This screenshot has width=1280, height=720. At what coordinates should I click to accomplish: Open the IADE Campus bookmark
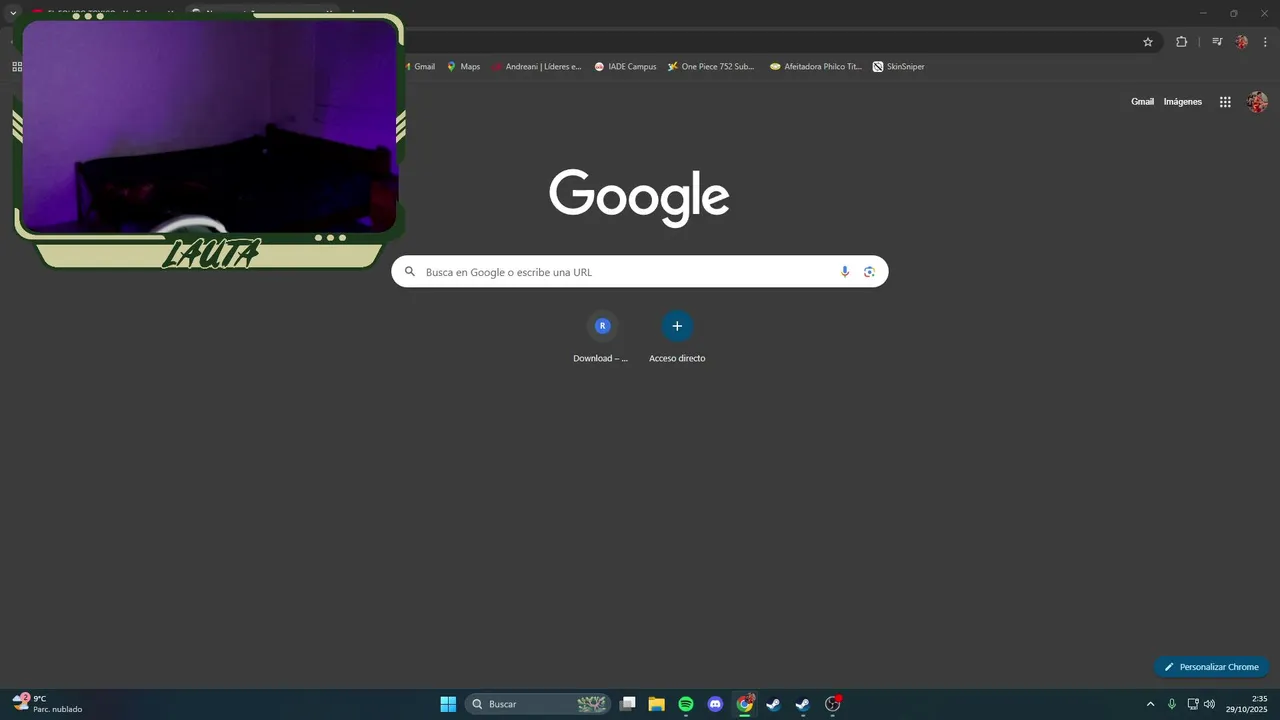[626, 67]
